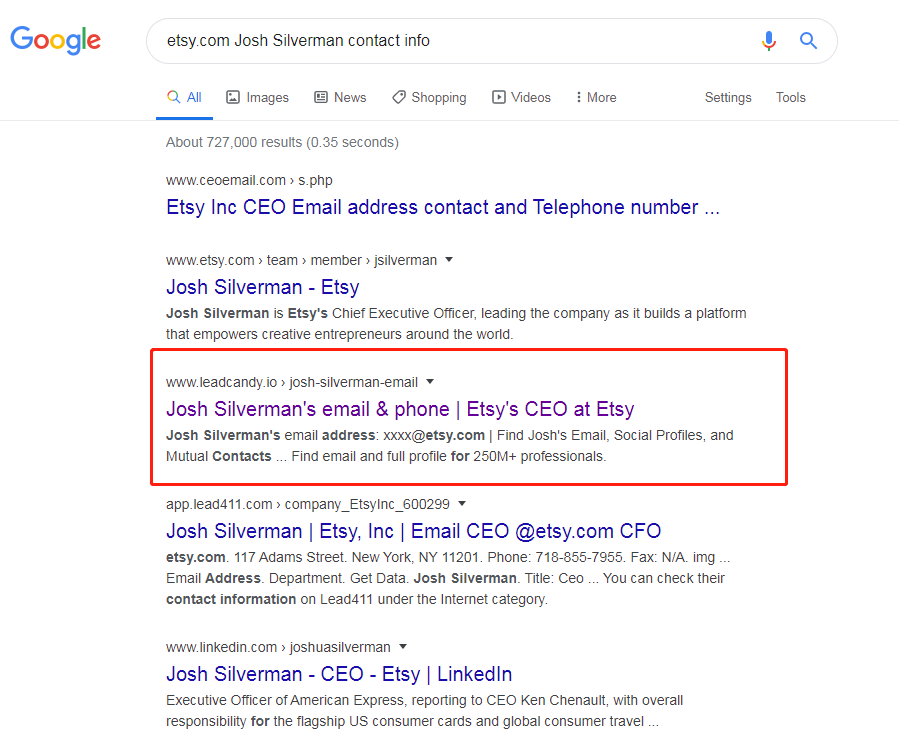
Task: Switch to the Shopping tab
Action: pos(429,97)
